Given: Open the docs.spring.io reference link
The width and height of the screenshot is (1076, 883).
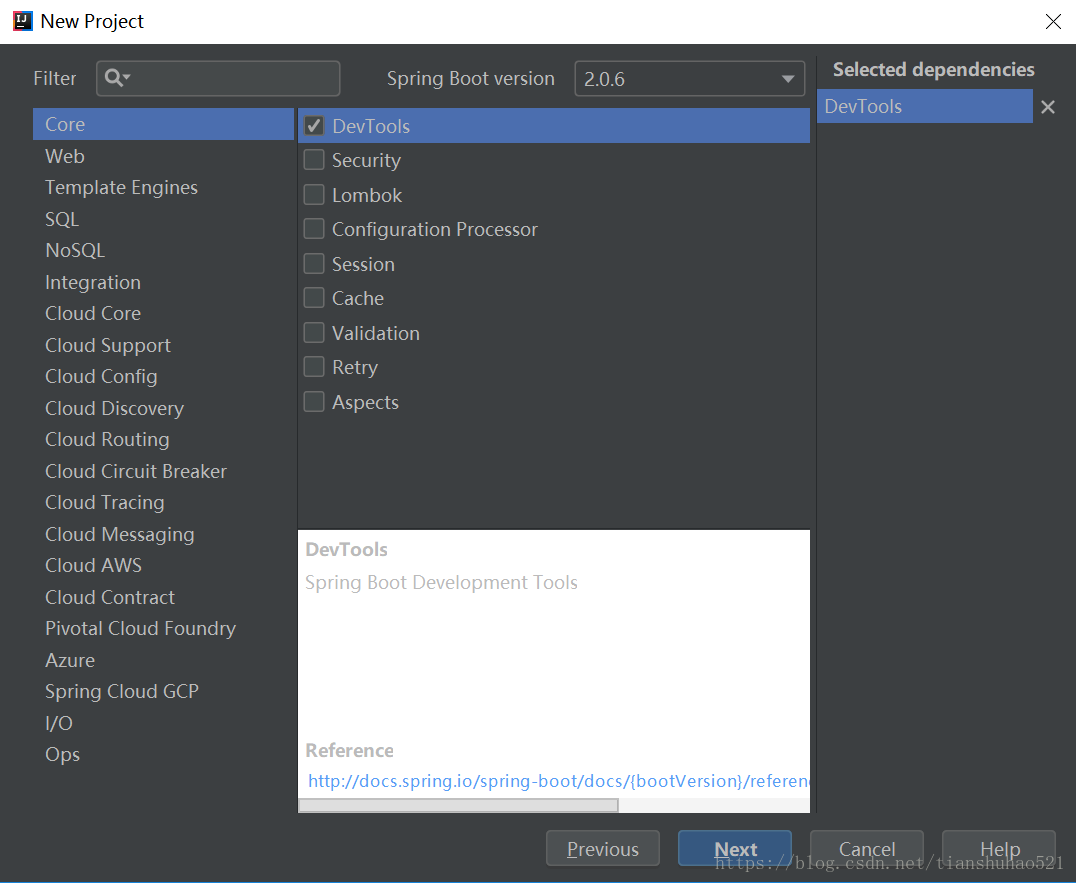Looking at the screenshot, I should click(559, 781).
